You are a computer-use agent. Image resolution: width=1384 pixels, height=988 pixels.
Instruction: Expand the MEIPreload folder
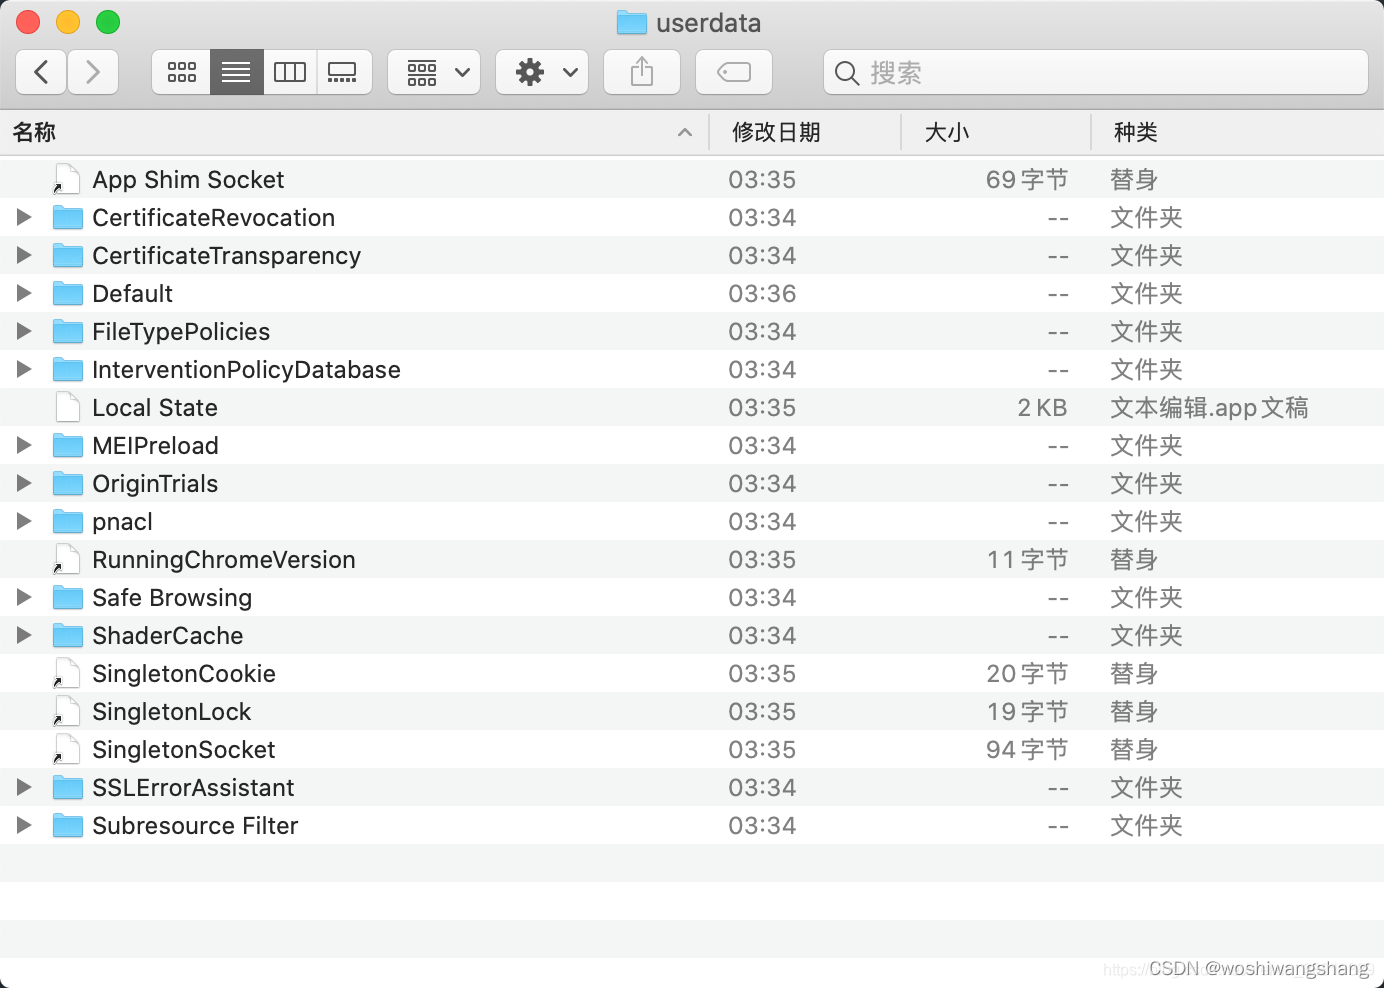pyautogui.click(x=24, y=445)
